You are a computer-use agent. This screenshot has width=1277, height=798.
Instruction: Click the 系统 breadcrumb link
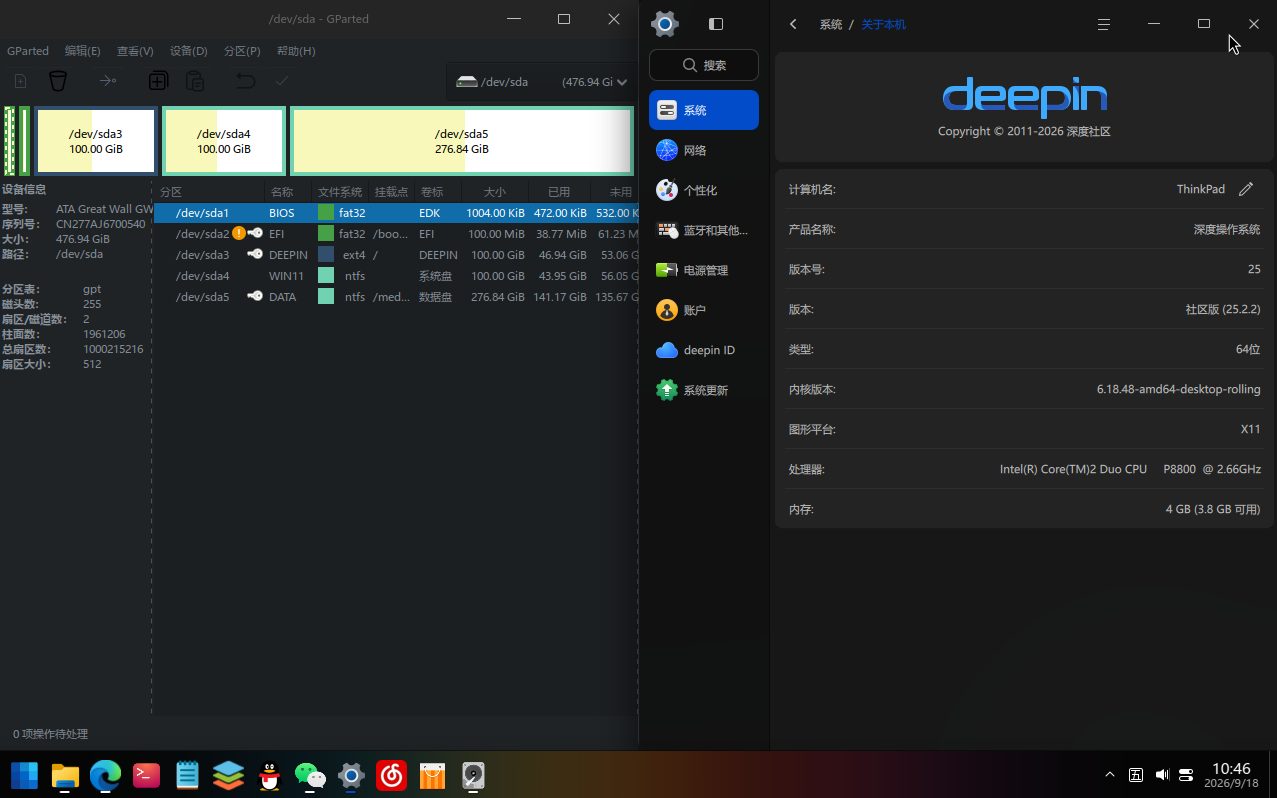tap(831, 24)
